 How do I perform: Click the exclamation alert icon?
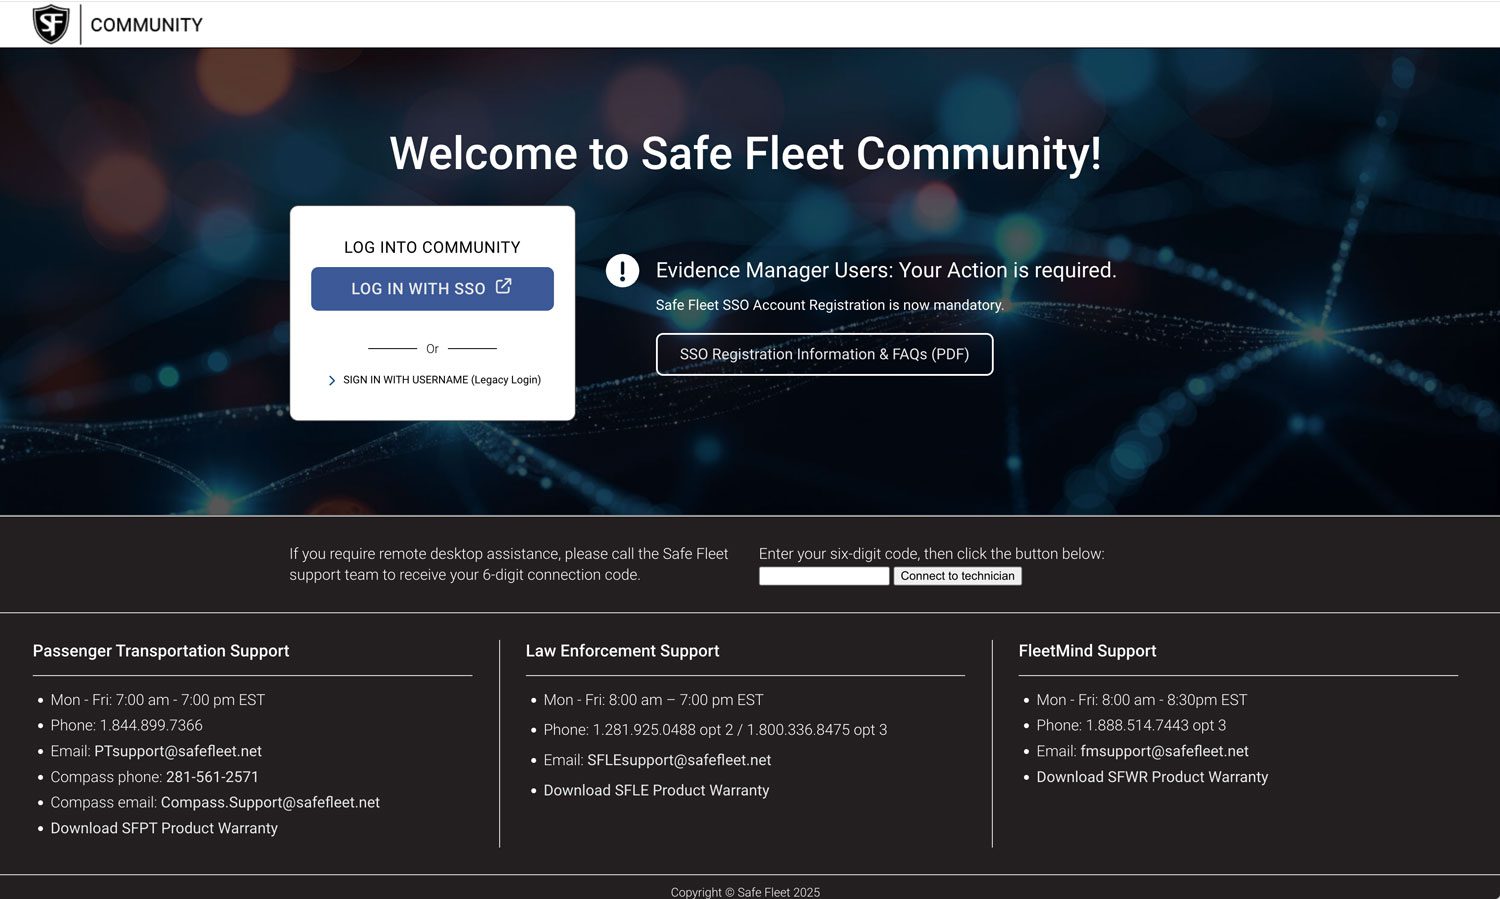click(x=622, y=270)
